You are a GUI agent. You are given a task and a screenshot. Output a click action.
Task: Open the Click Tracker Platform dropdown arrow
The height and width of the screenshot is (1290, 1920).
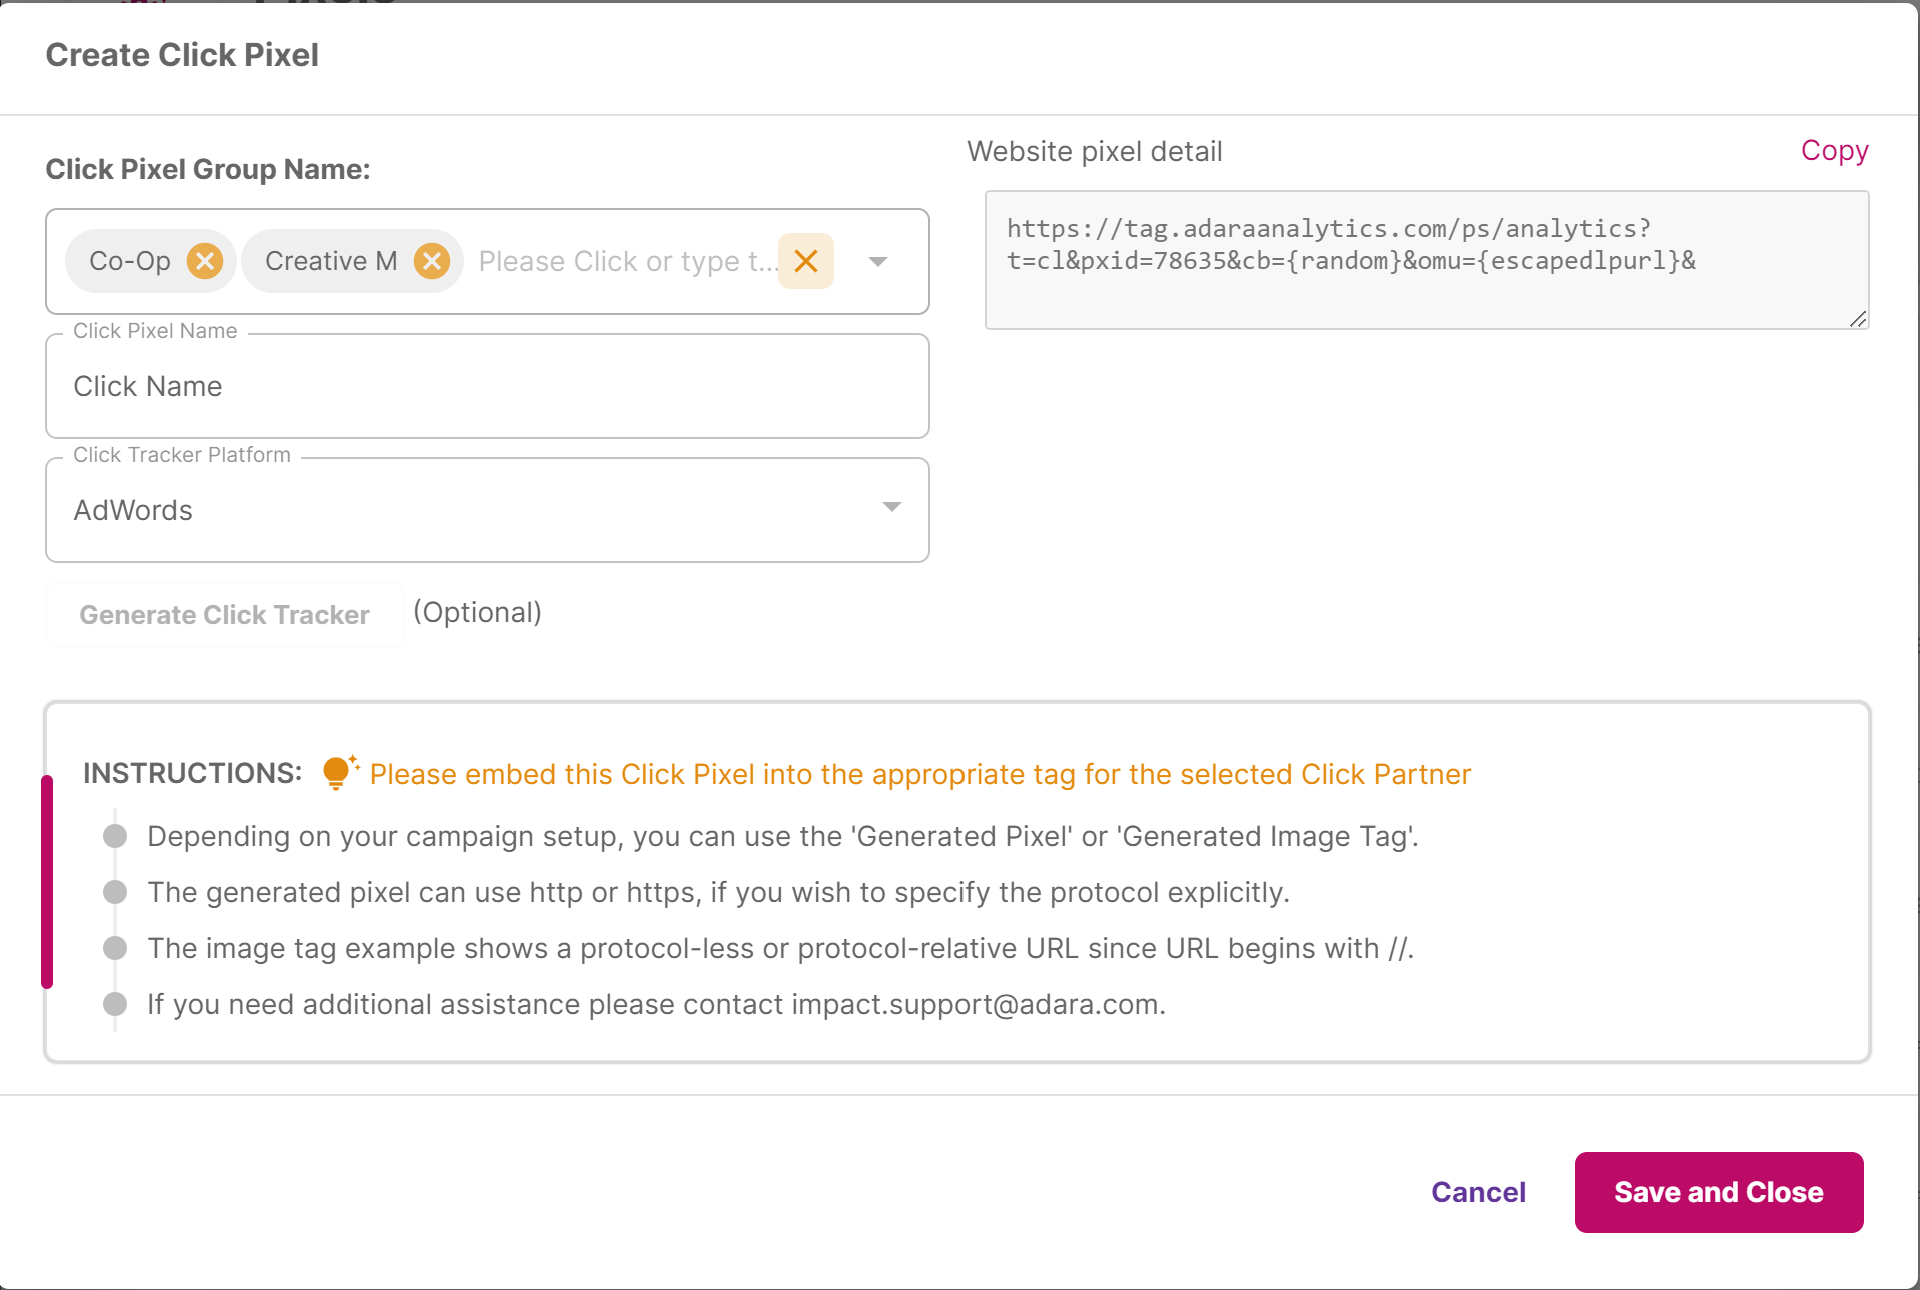[x=891, y=508]
